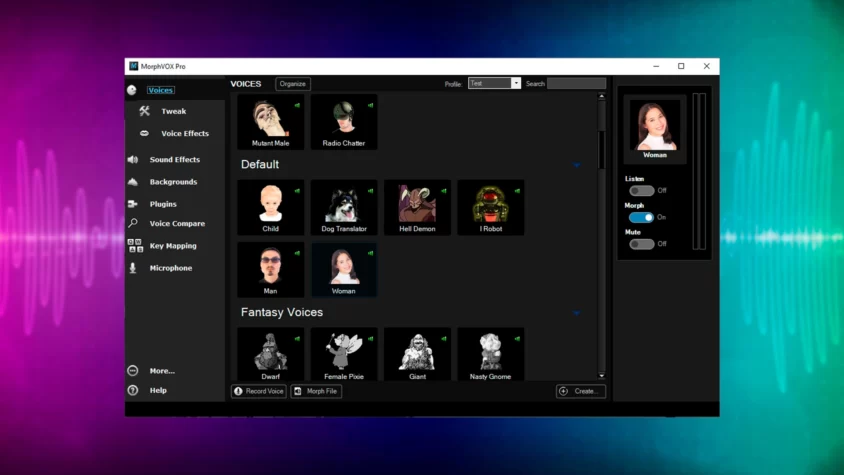Open the Key Mapping menu item
This screenshot has width=844, height=475.
coord(173,246)
